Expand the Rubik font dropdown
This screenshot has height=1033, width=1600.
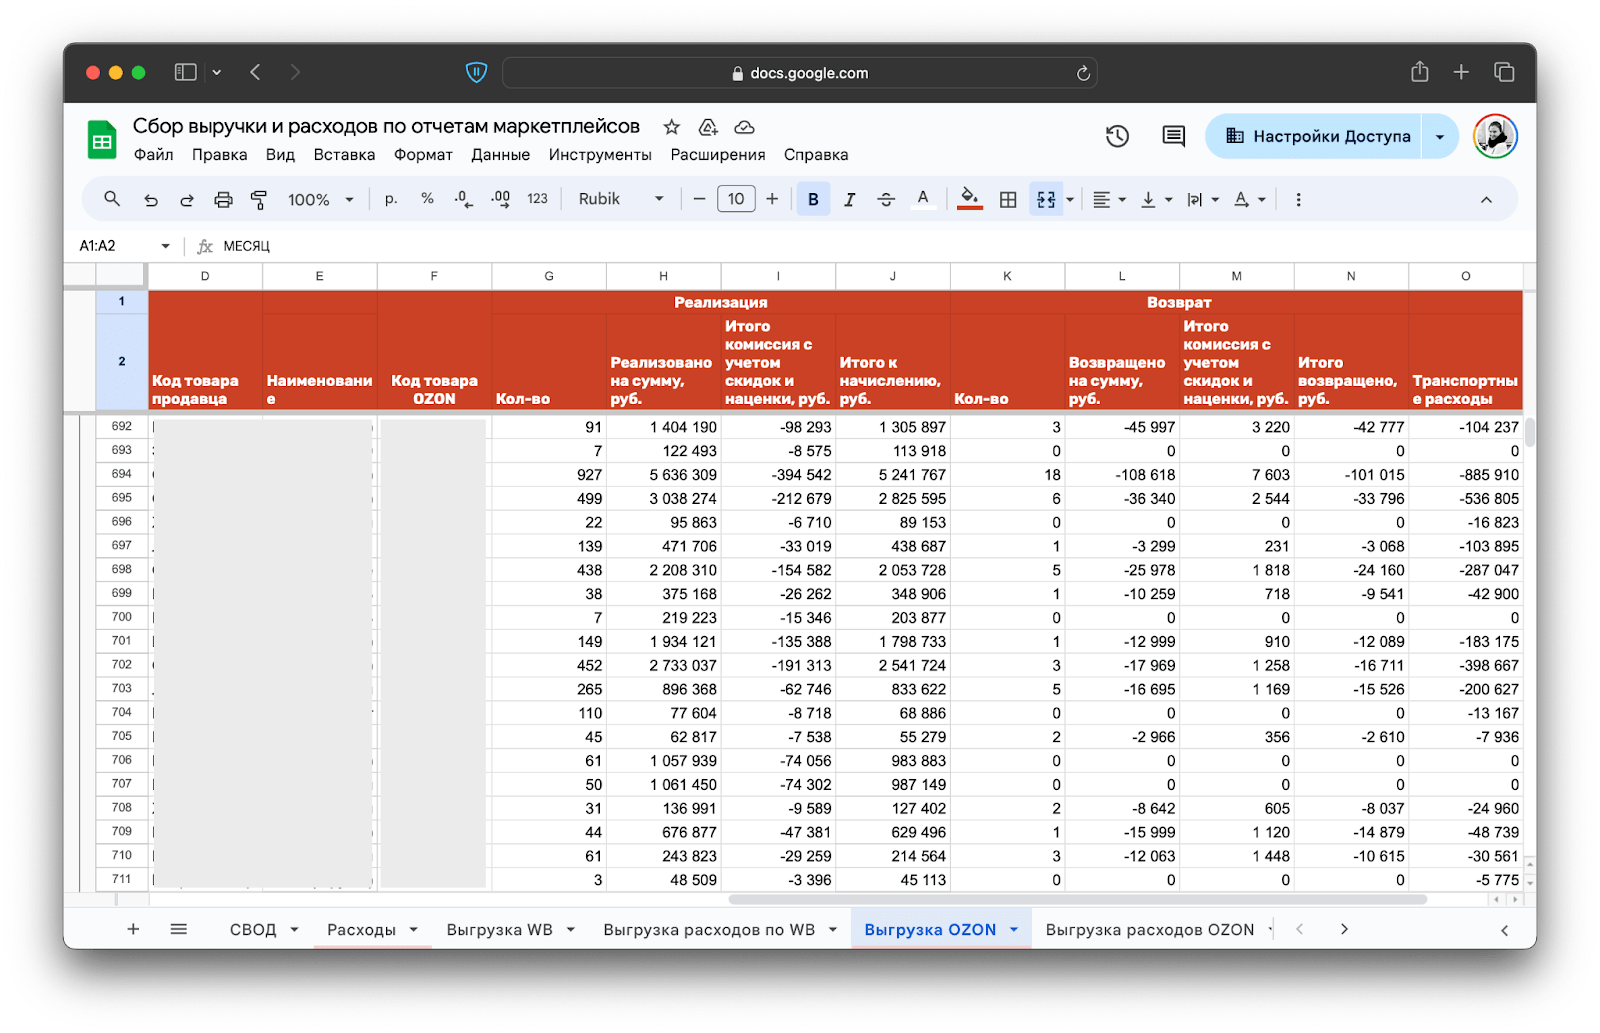tap(620, 199)
